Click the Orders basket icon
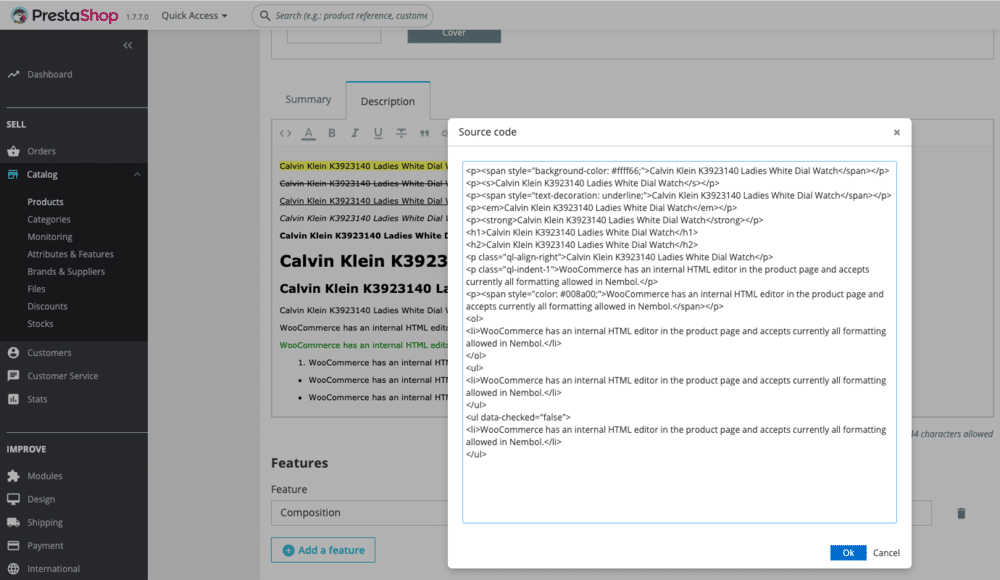The image size is (1000, 580). point(13,151)
